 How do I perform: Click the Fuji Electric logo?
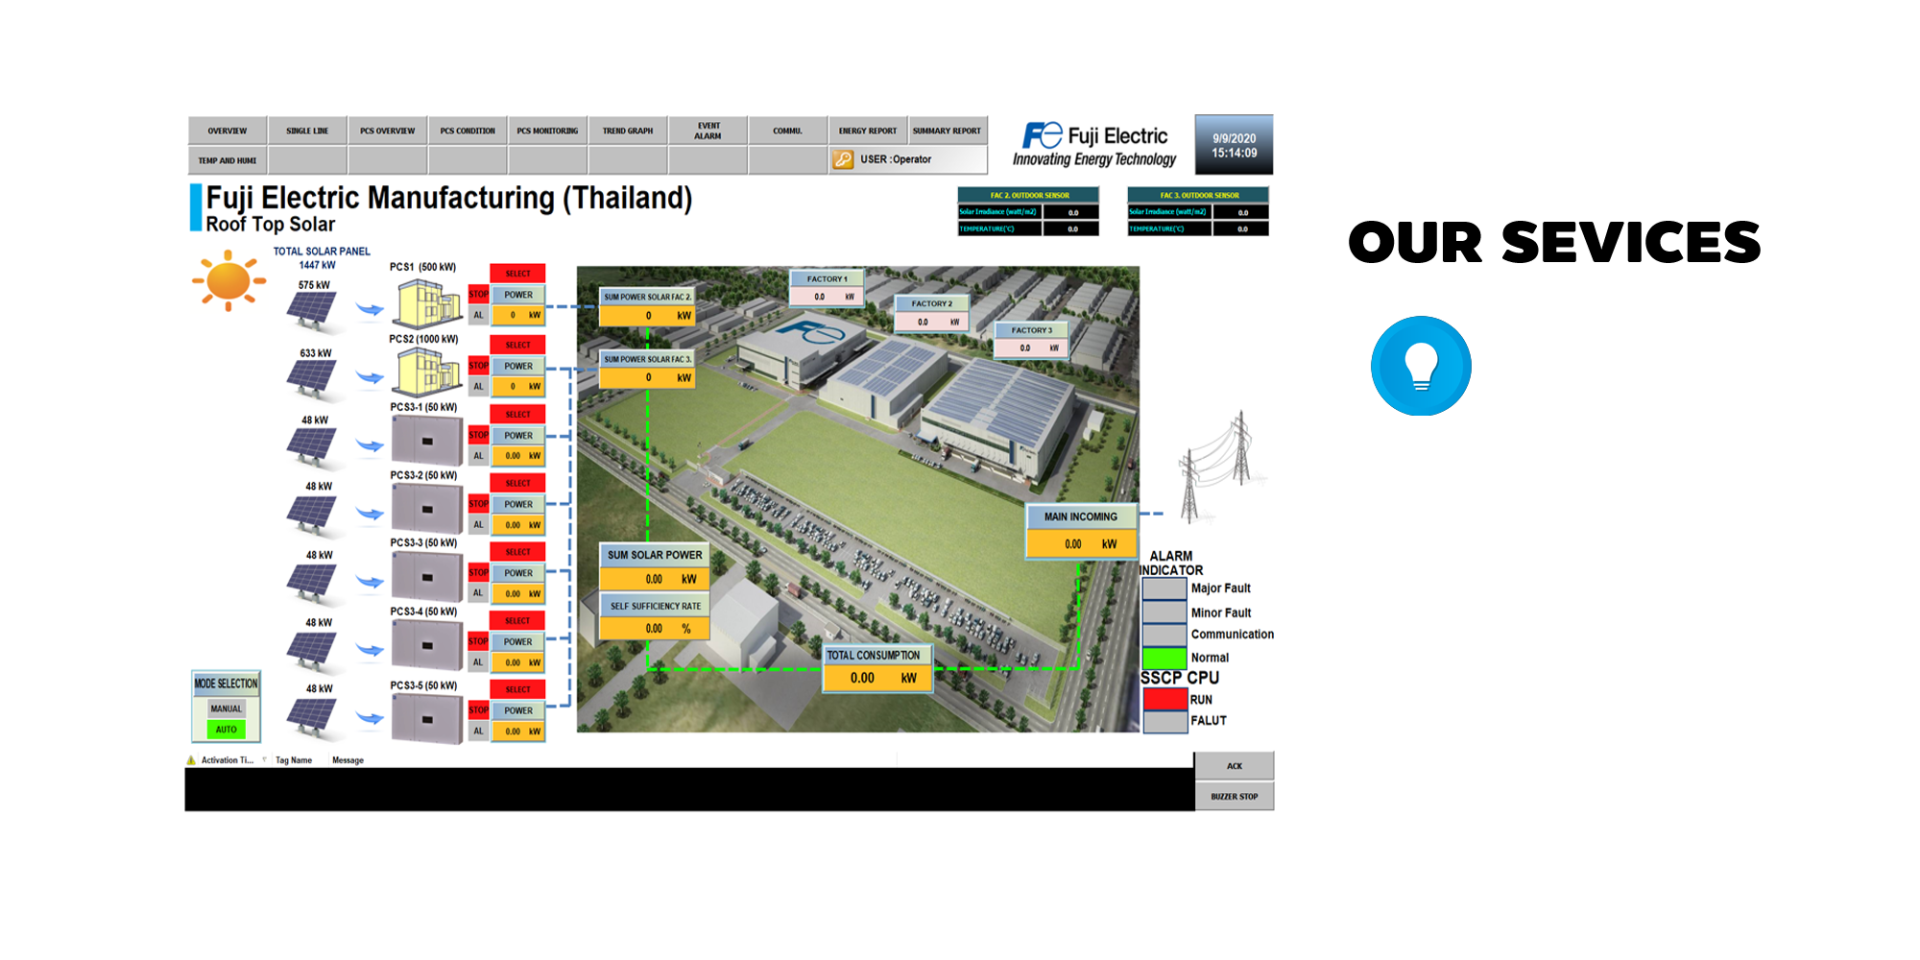1094,145
